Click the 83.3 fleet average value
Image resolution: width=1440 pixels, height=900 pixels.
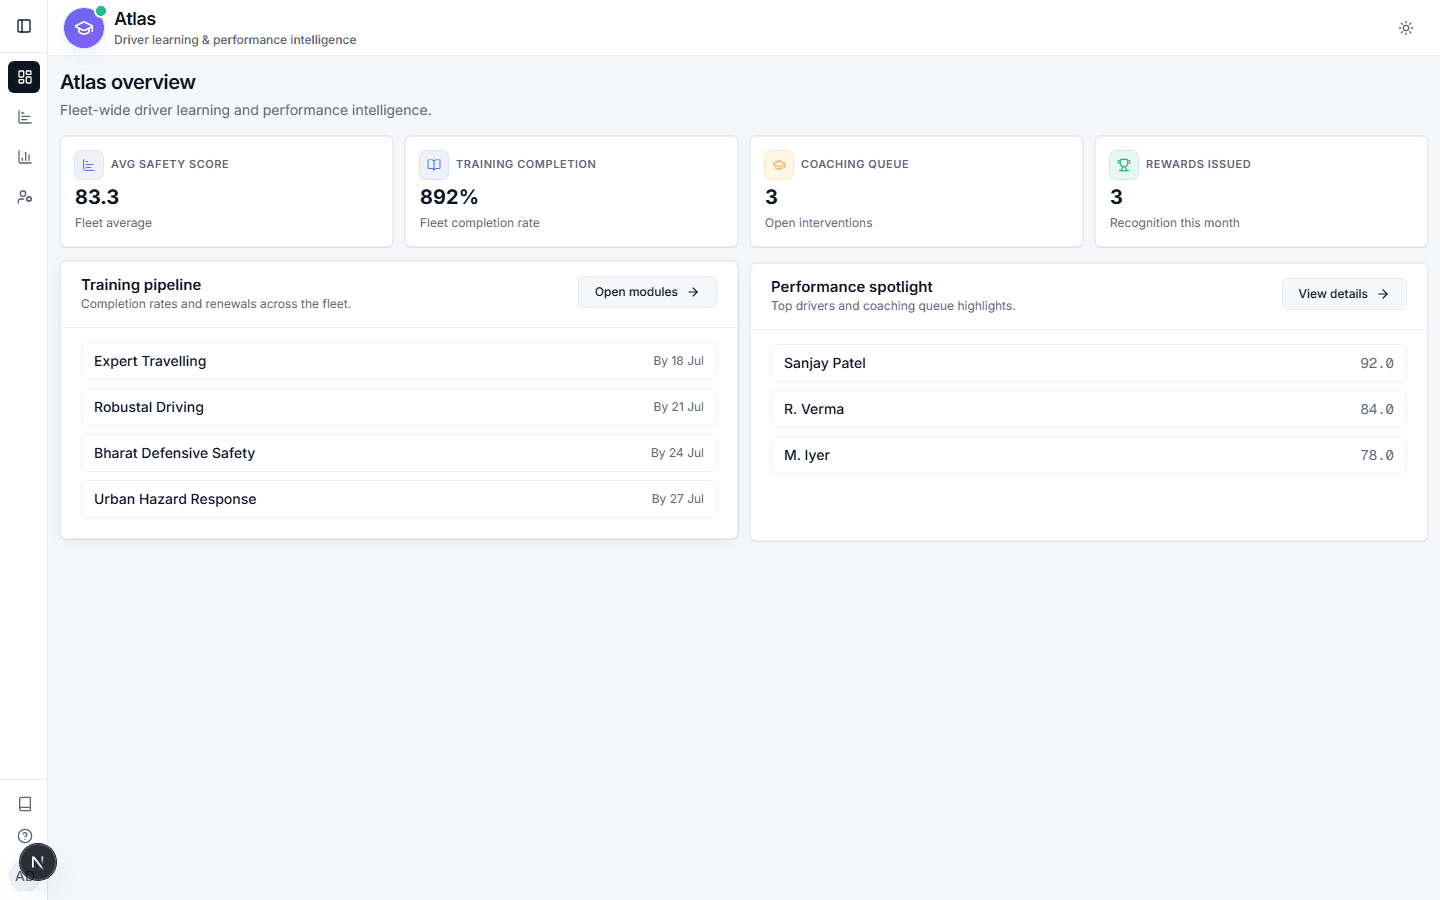tap(97, 197)
